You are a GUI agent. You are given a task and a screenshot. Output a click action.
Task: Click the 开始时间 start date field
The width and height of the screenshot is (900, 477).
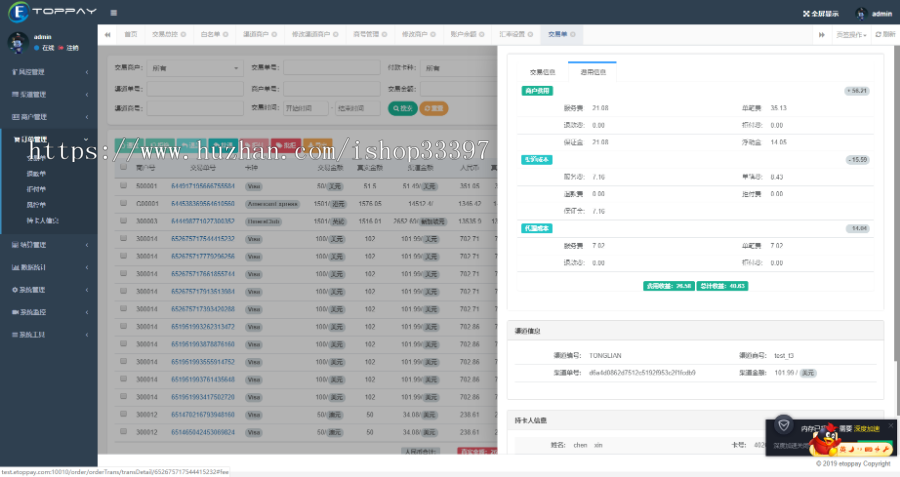[306, 108]
